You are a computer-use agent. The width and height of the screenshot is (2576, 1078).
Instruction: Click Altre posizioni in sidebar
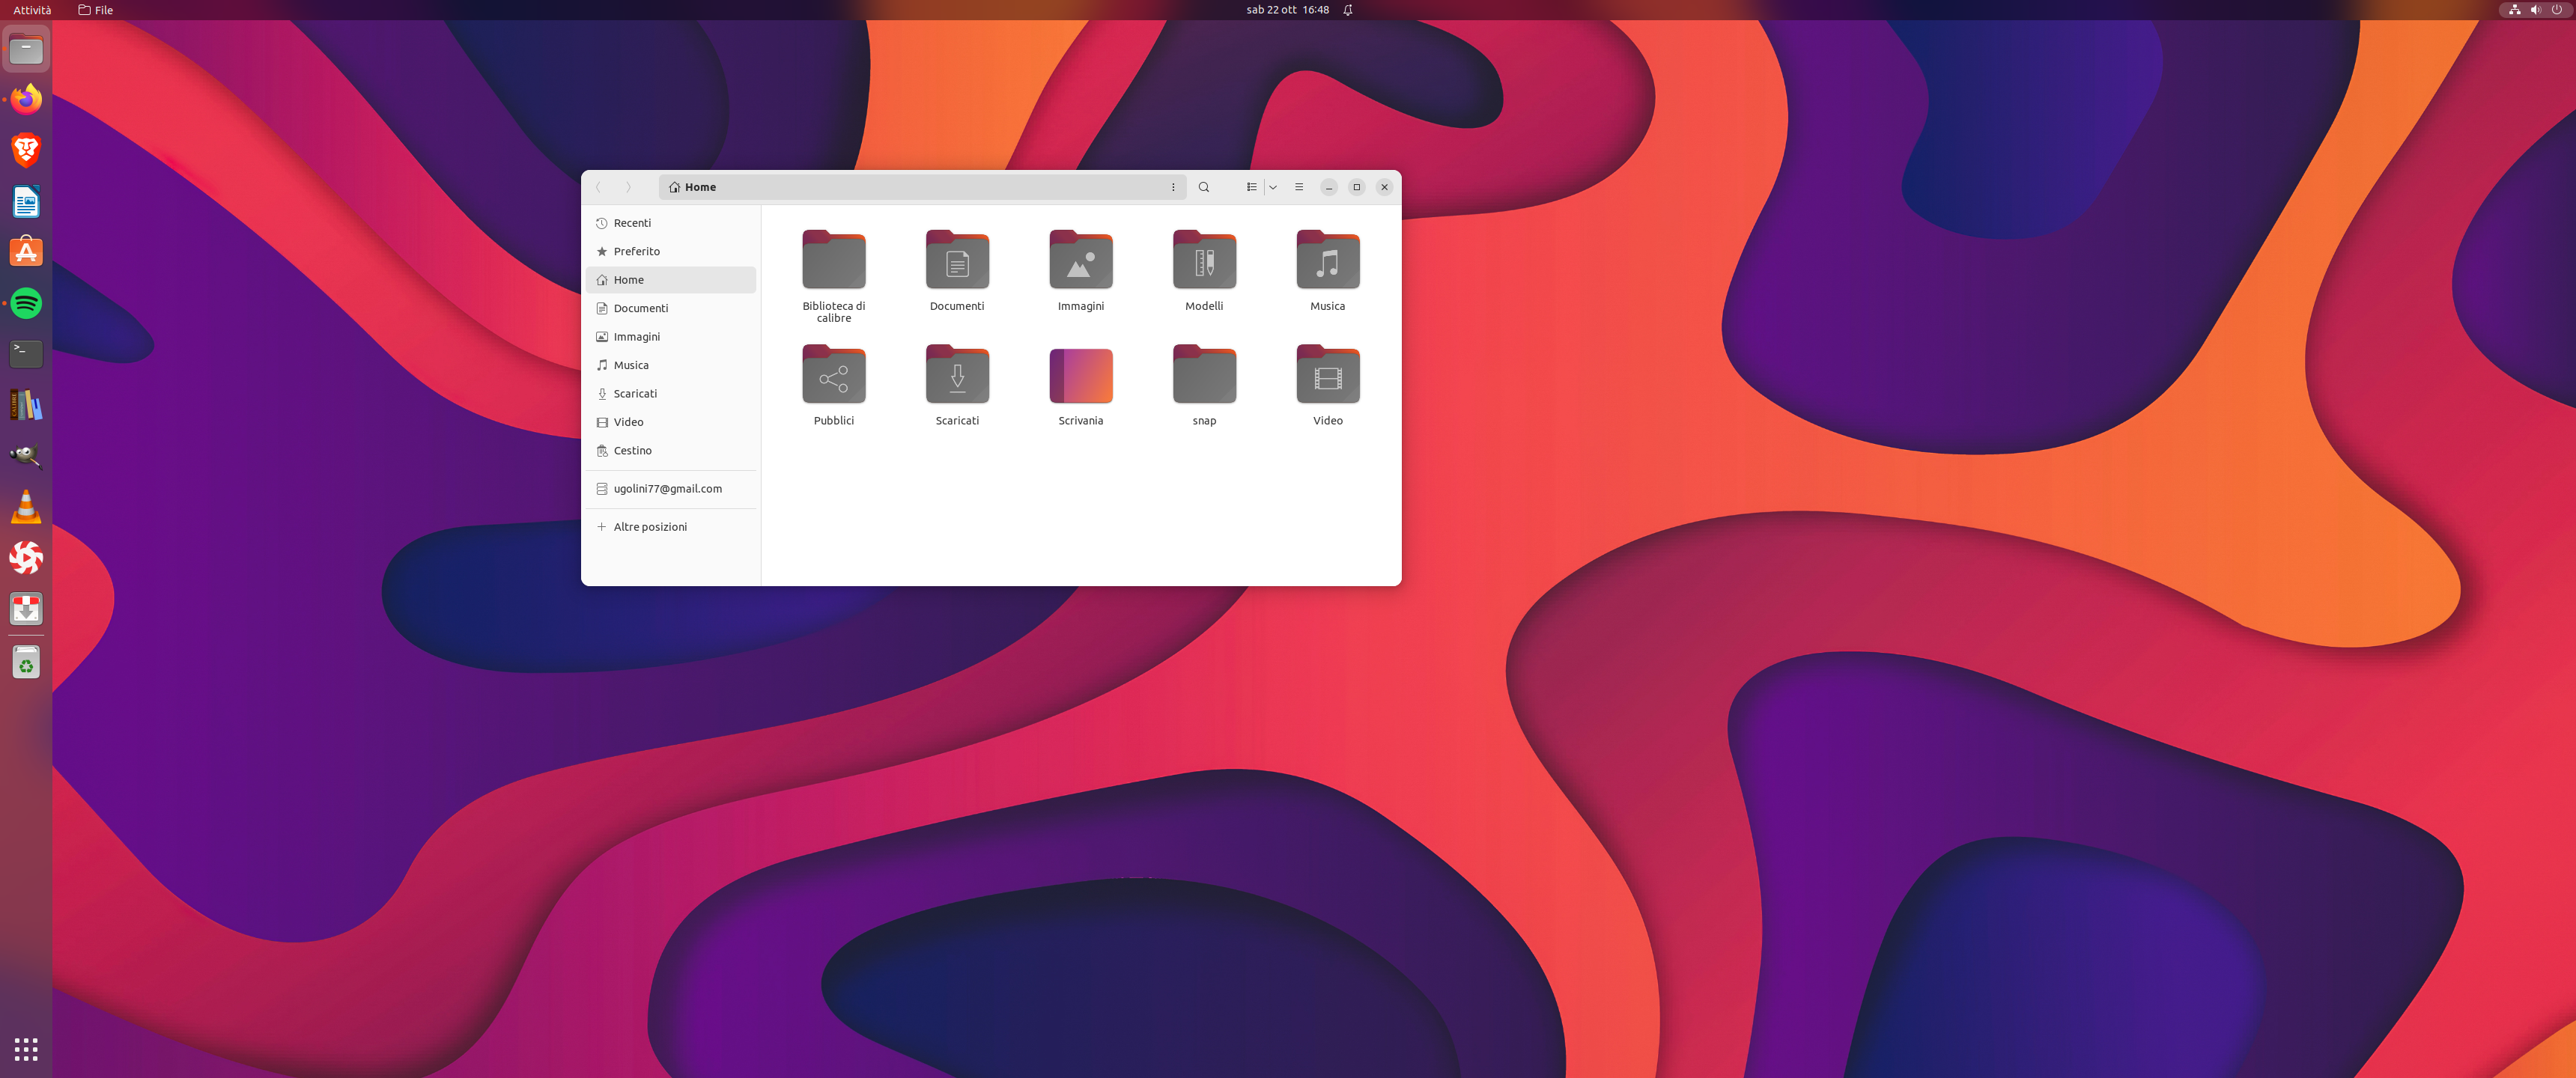coord(649,527)
